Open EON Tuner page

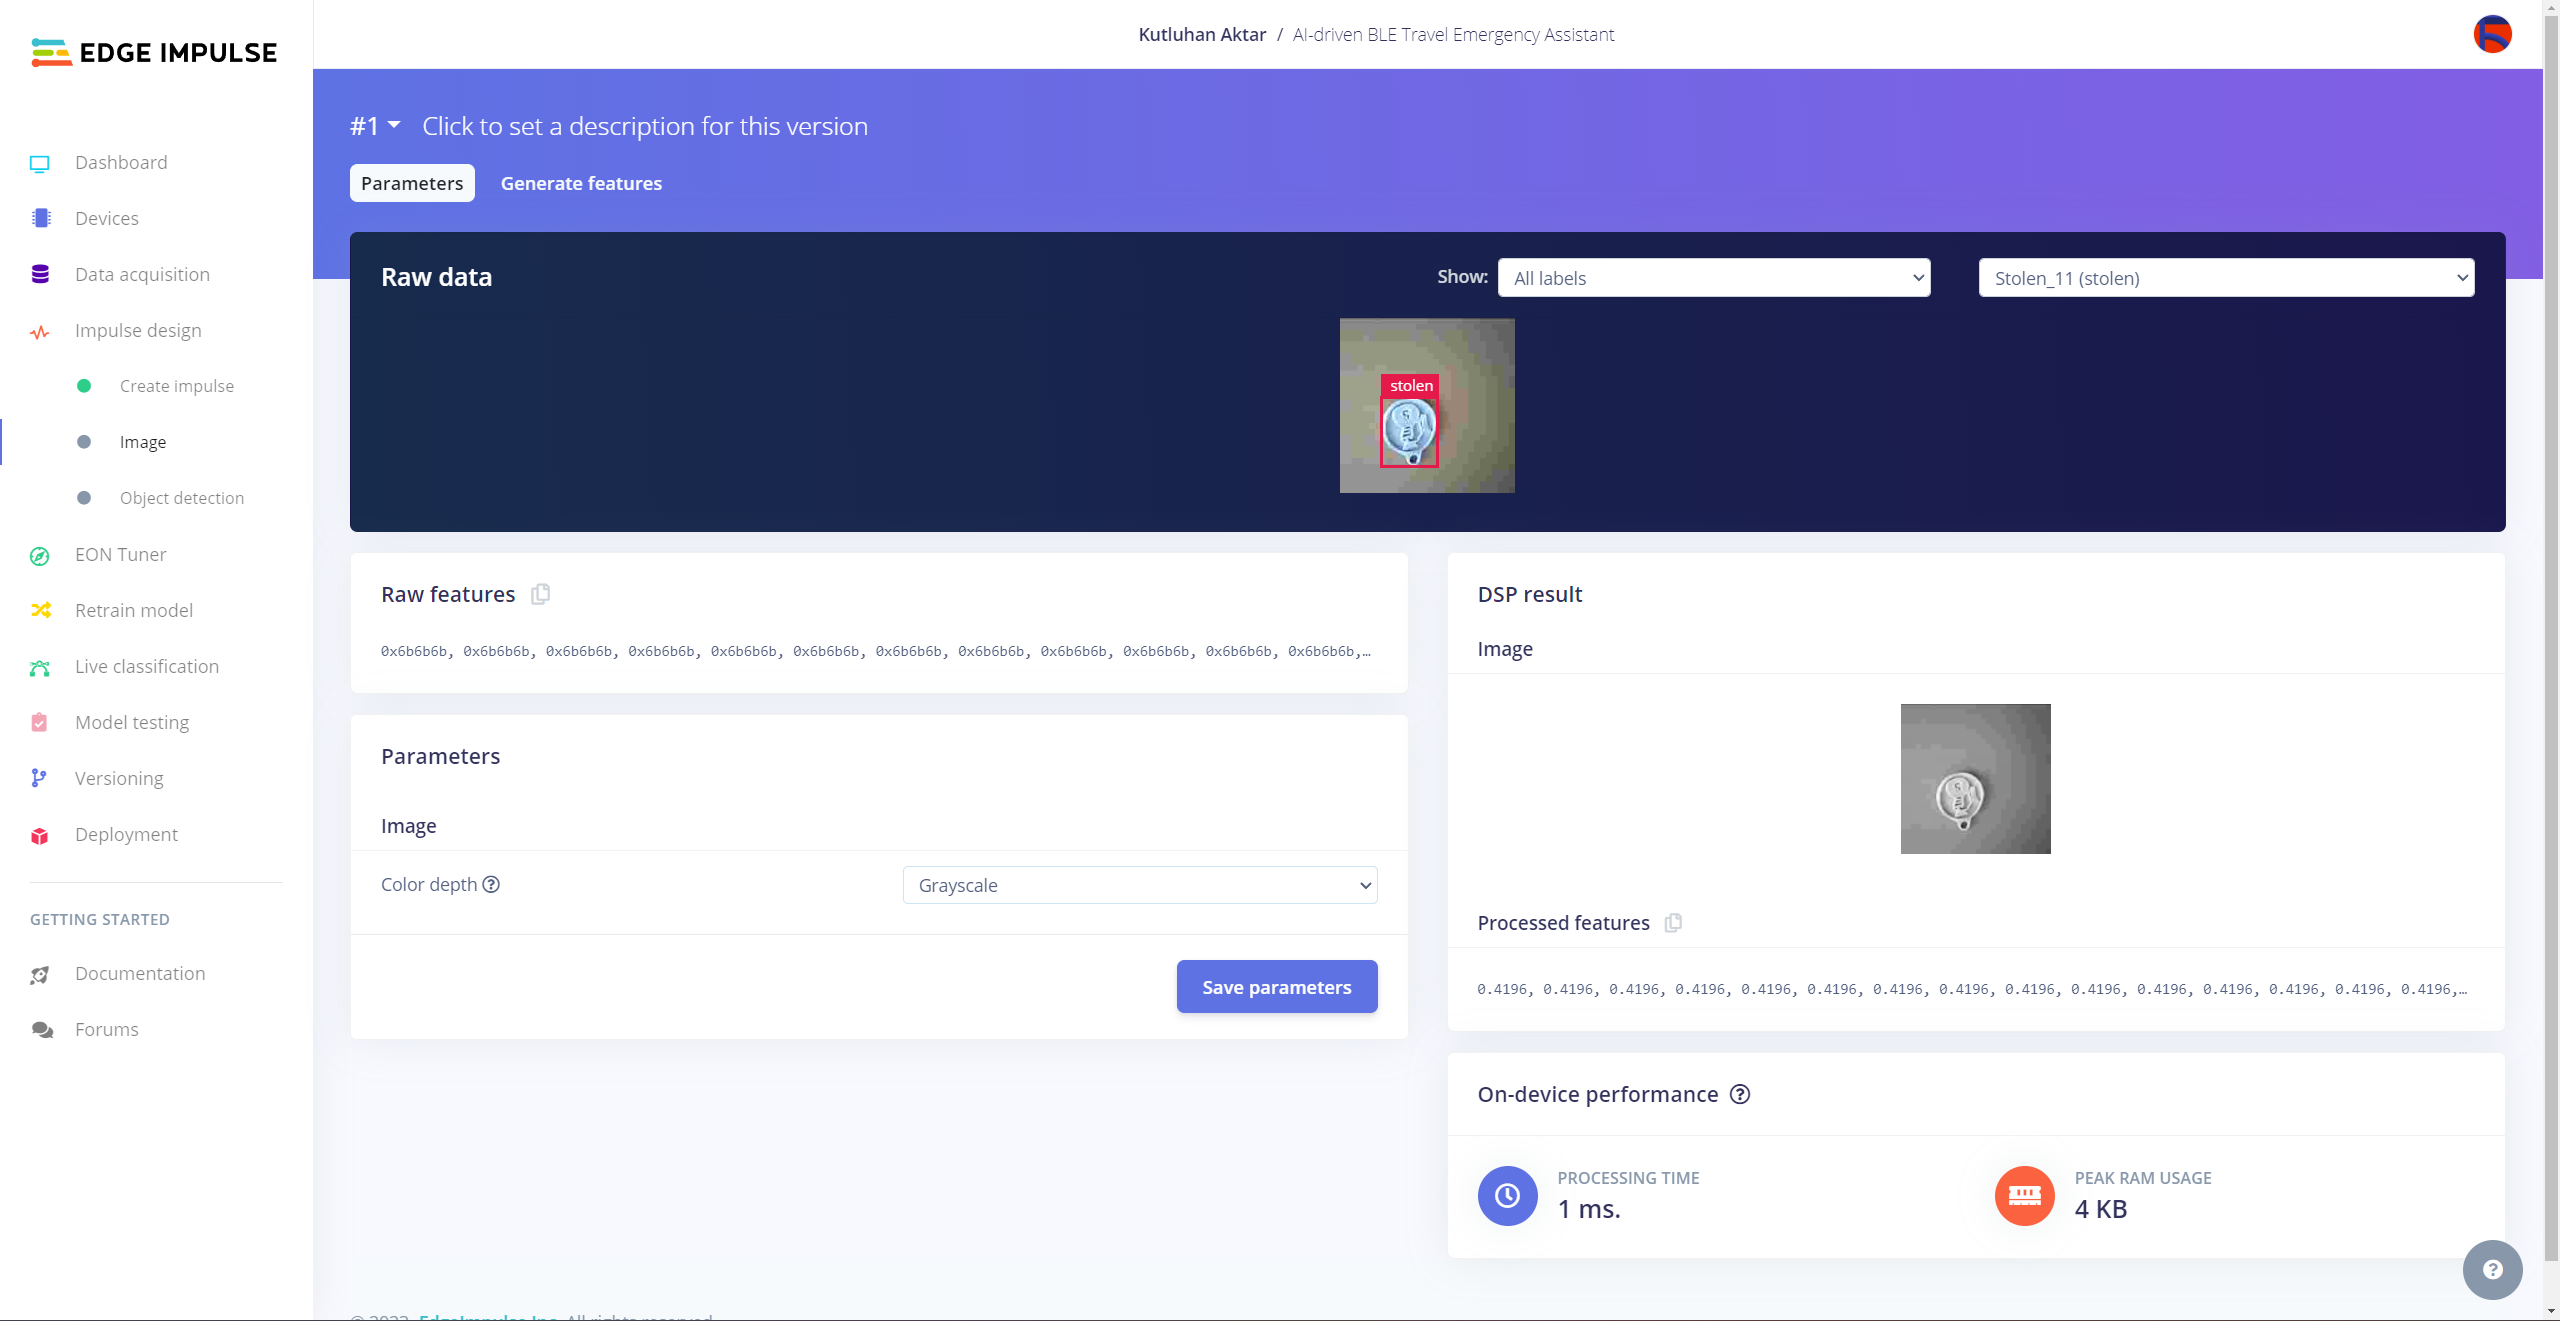tap(120, 554)
